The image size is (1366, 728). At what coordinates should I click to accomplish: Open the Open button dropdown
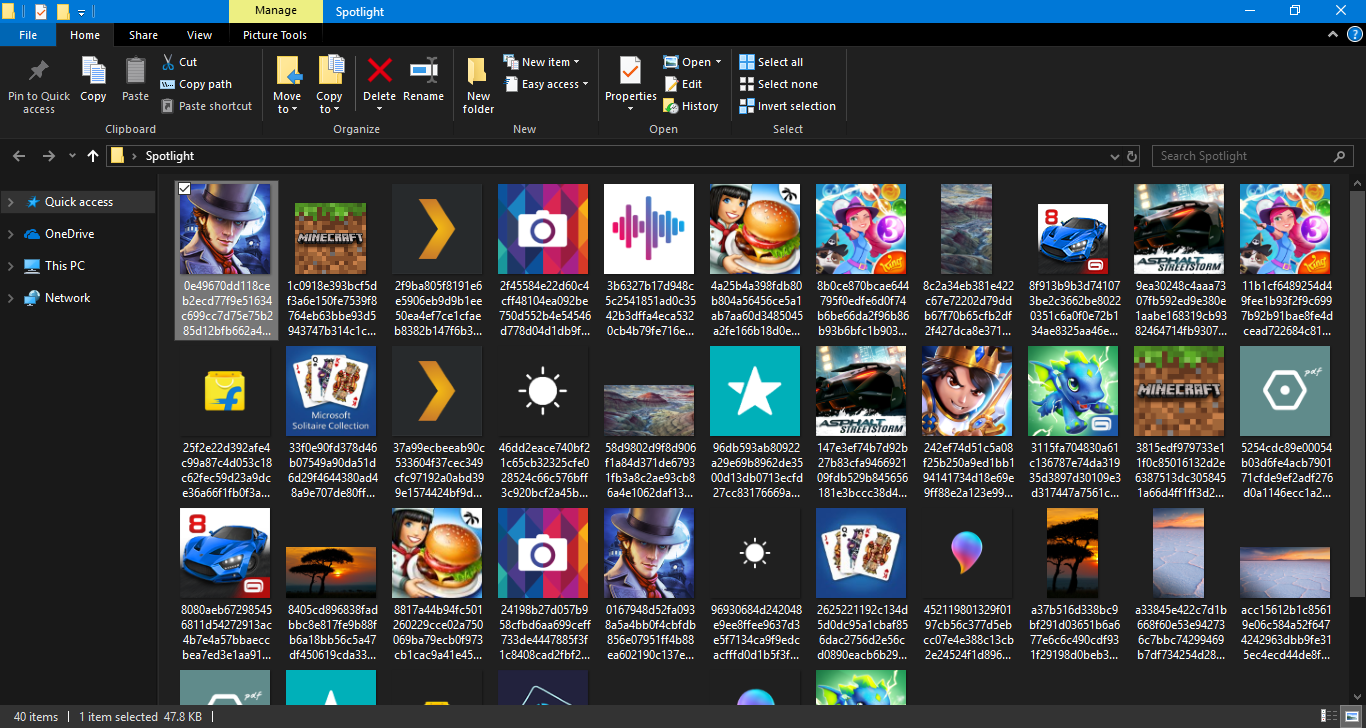(718, 62)
